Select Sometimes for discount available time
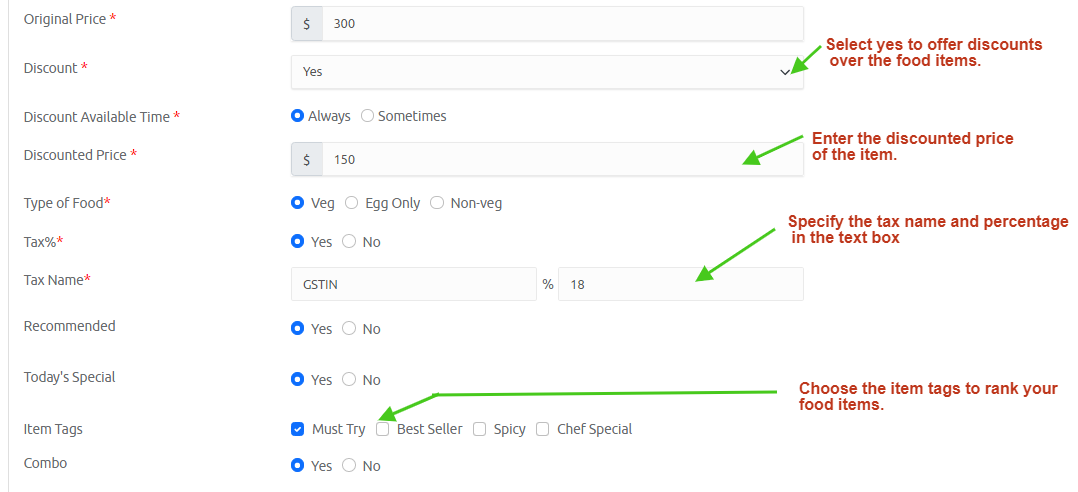The width and height of the screenshot is (1078, 492). tap(367, 116)
